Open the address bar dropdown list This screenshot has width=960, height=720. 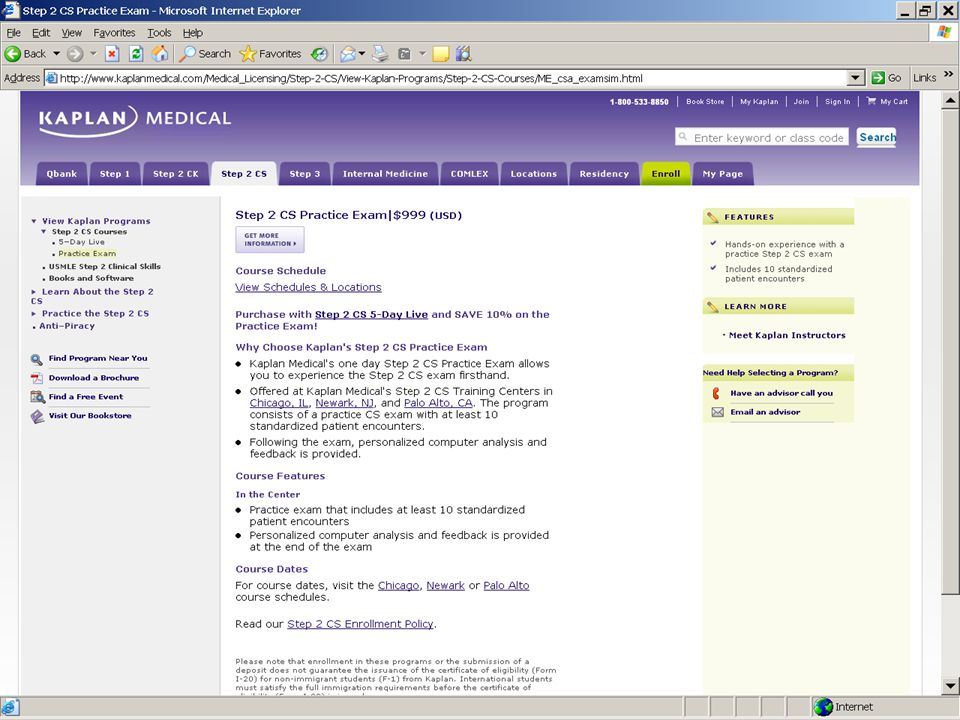tap(855, 78)
